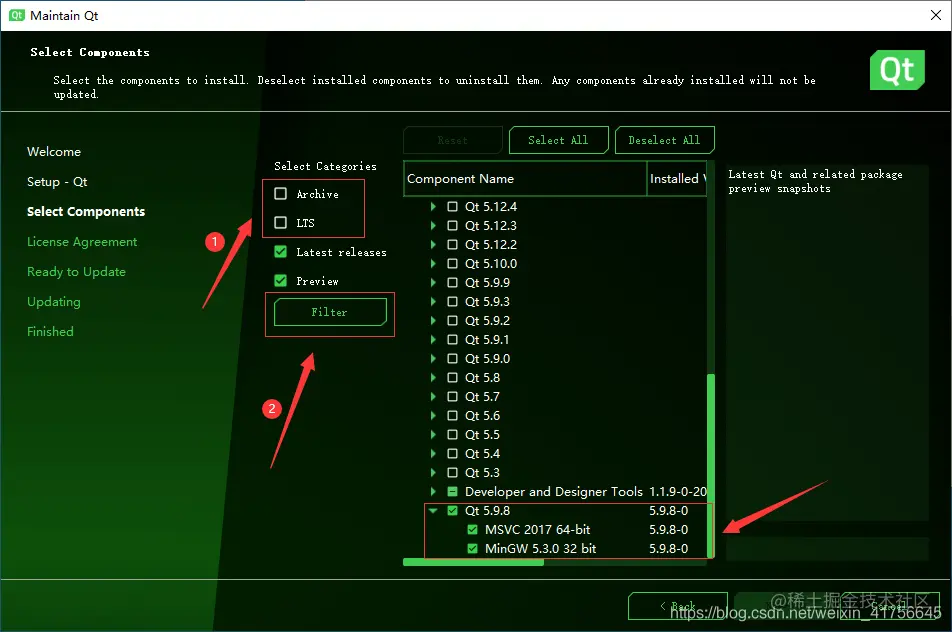Expand the Qt 5.12.4 tree node
The image size is (952, 632).
tap(433, 206)
